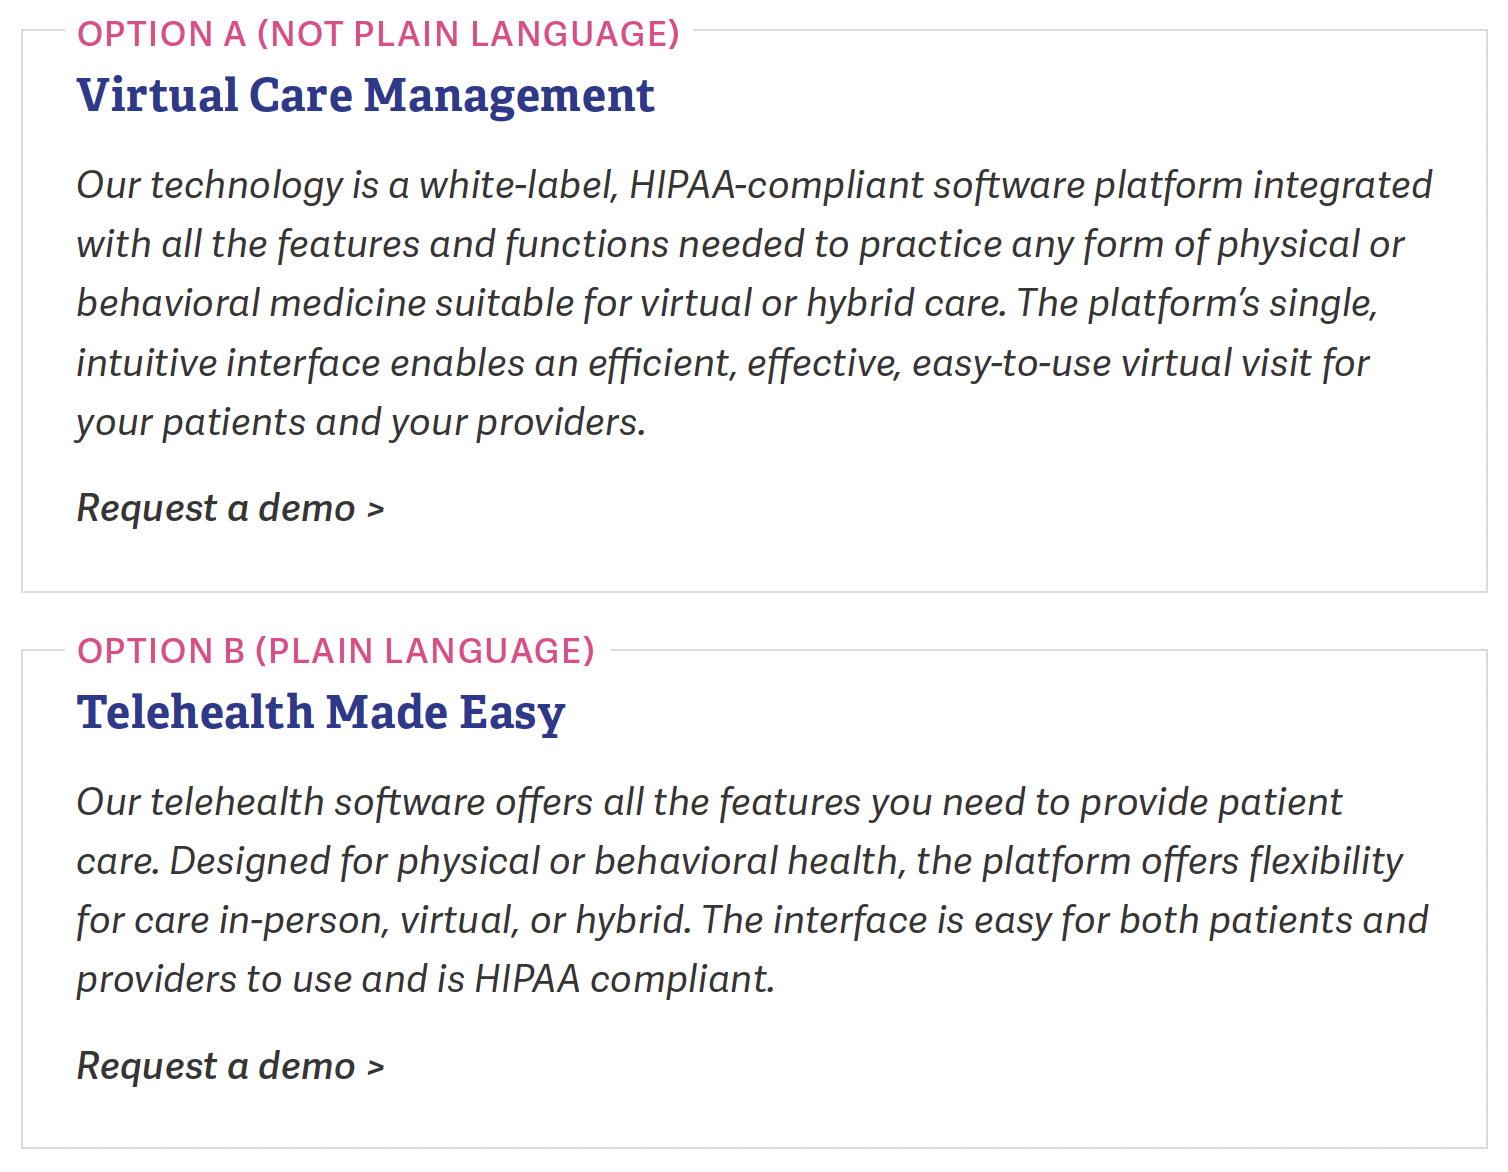Click Request a demo under Virtual Care Management

(216, 509)
